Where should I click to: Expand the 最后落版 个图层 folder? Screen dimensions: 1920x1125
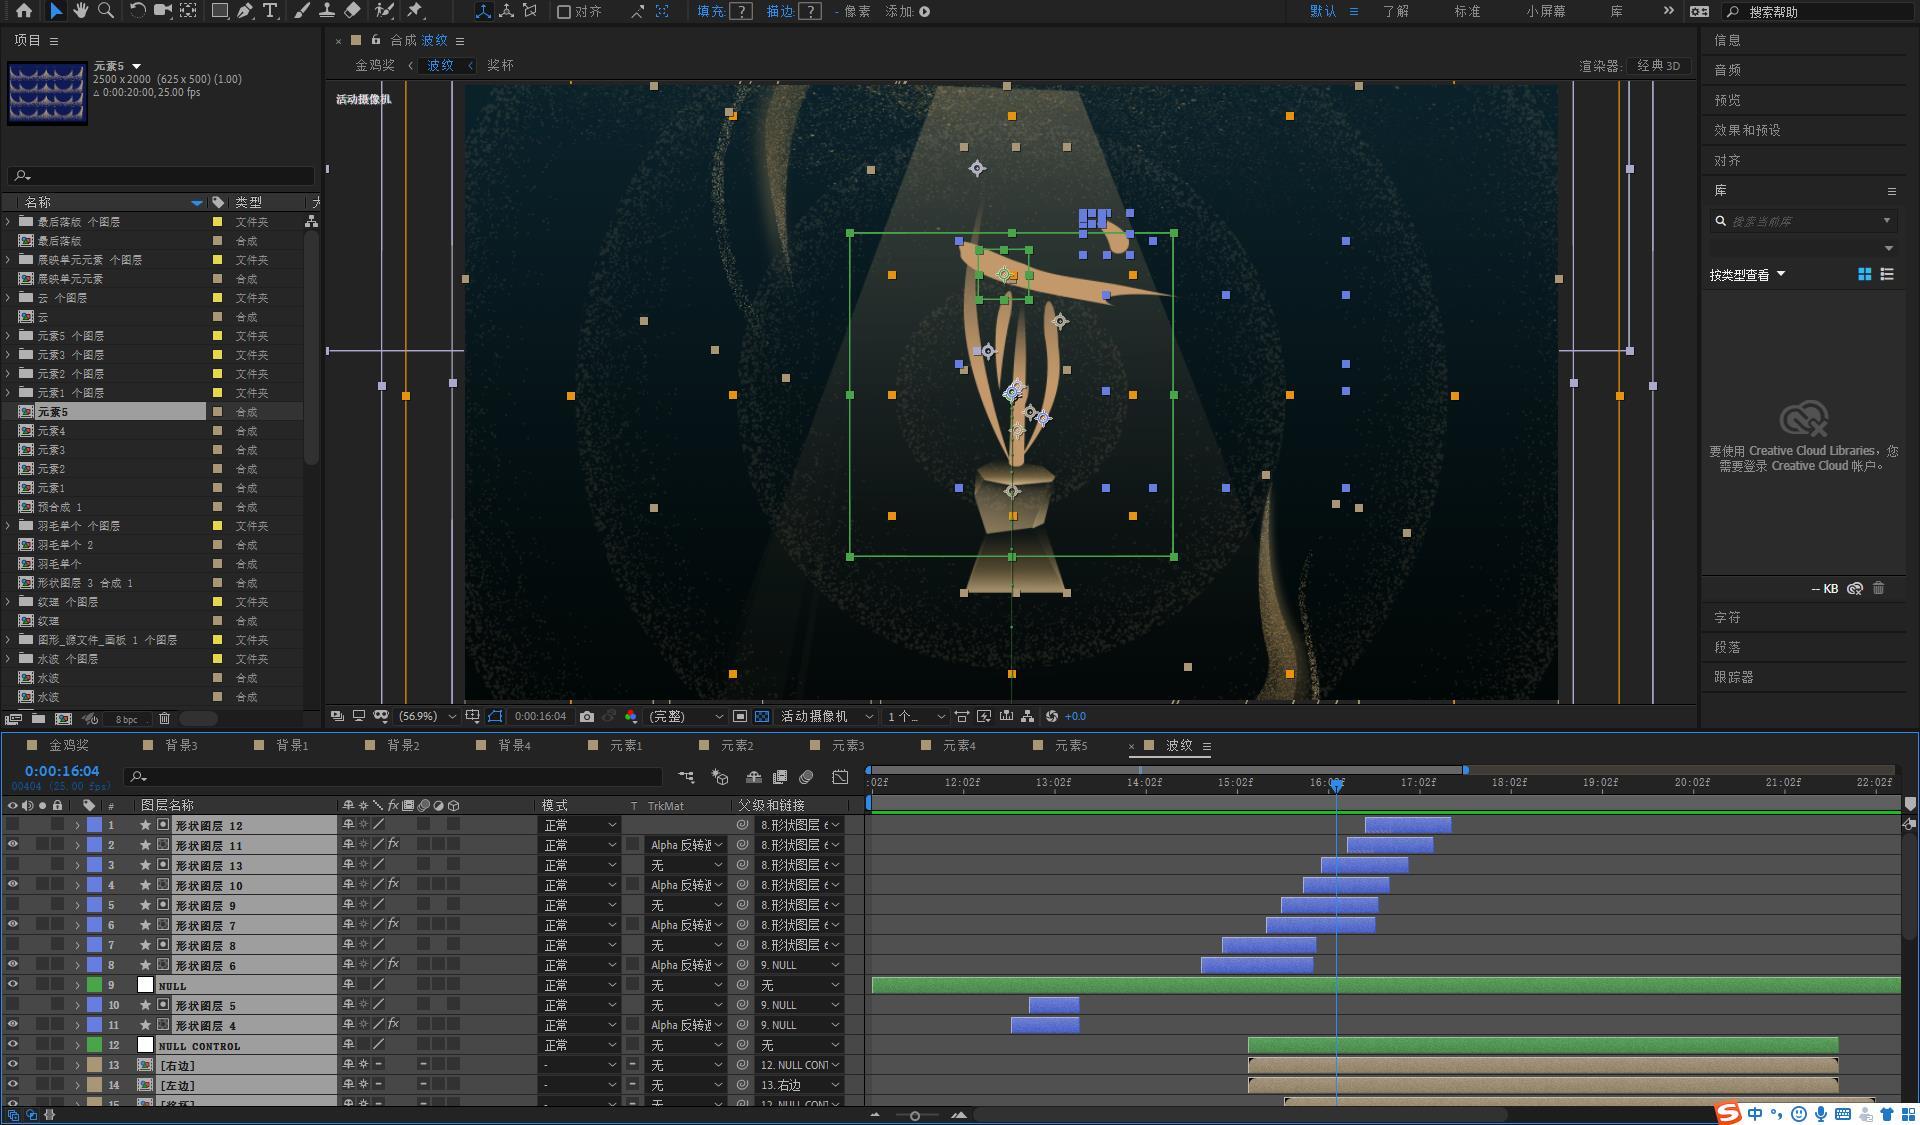[x=9, y=221]
